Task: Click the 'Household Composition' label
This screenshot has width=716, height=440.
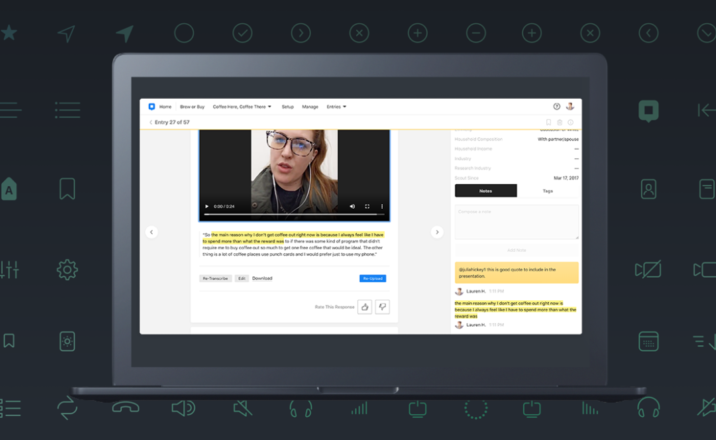Action: 479,139
